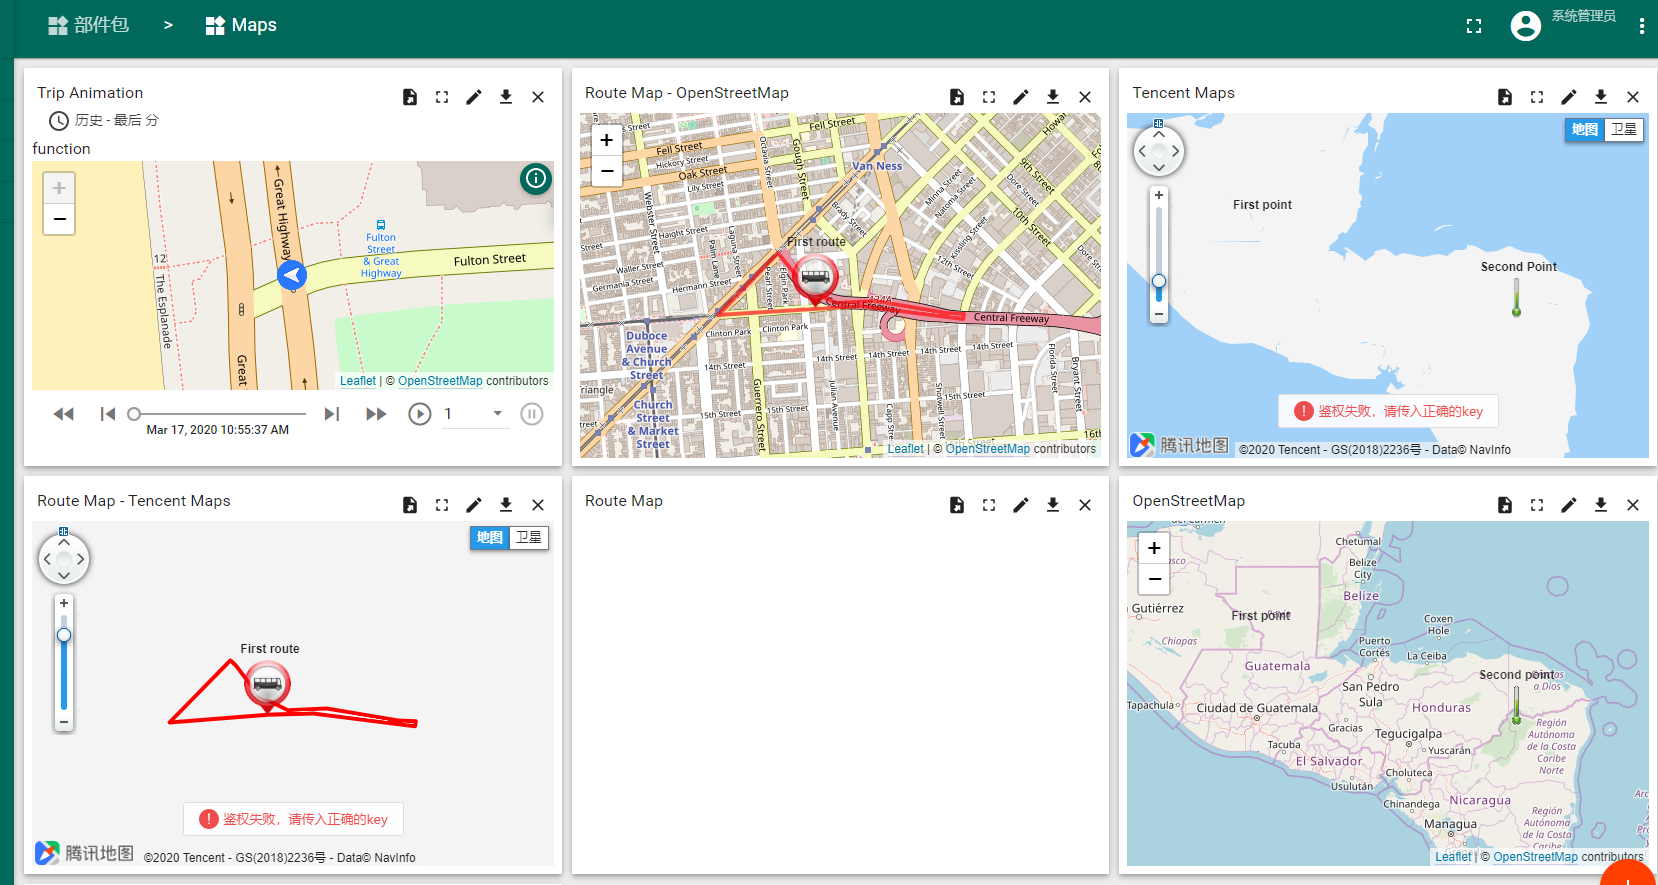Export the Trip Animation widget

coord(410,97)
